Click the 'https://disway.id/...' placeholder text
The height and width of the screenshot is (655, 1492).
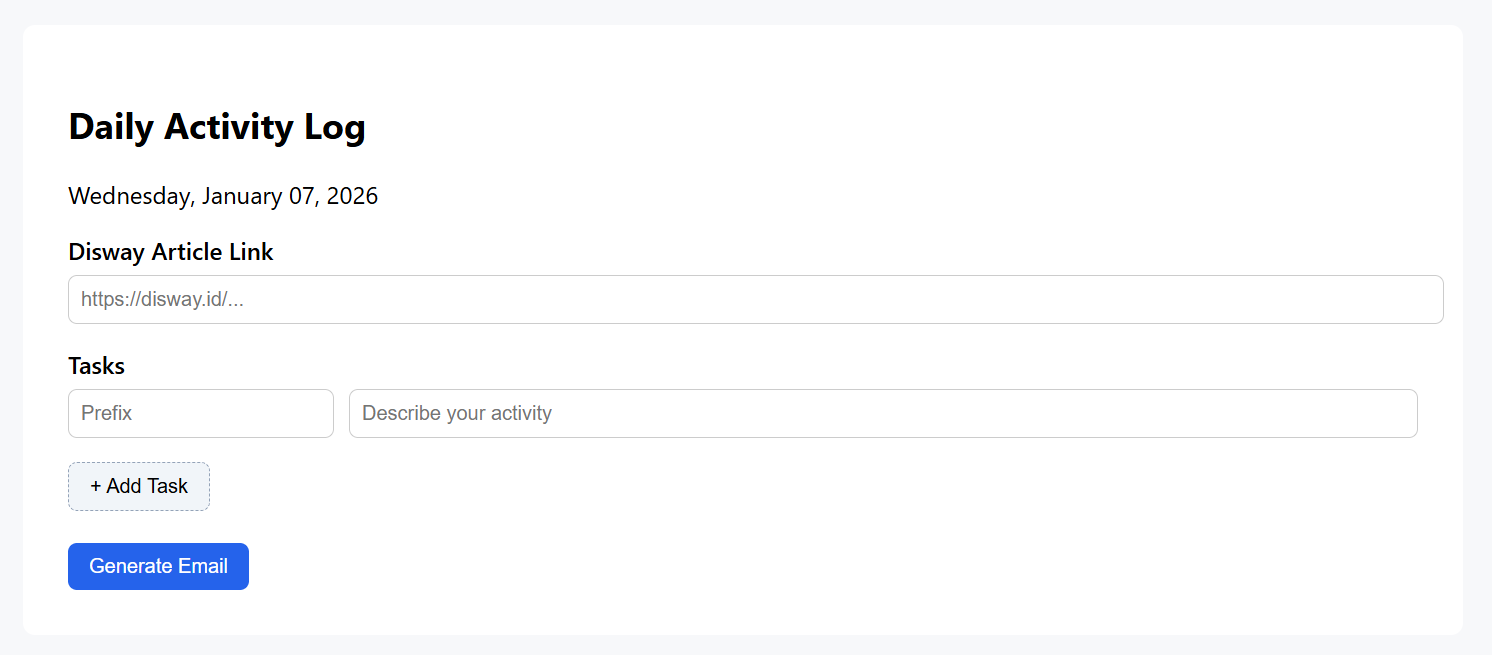click(x=163, y=300)
